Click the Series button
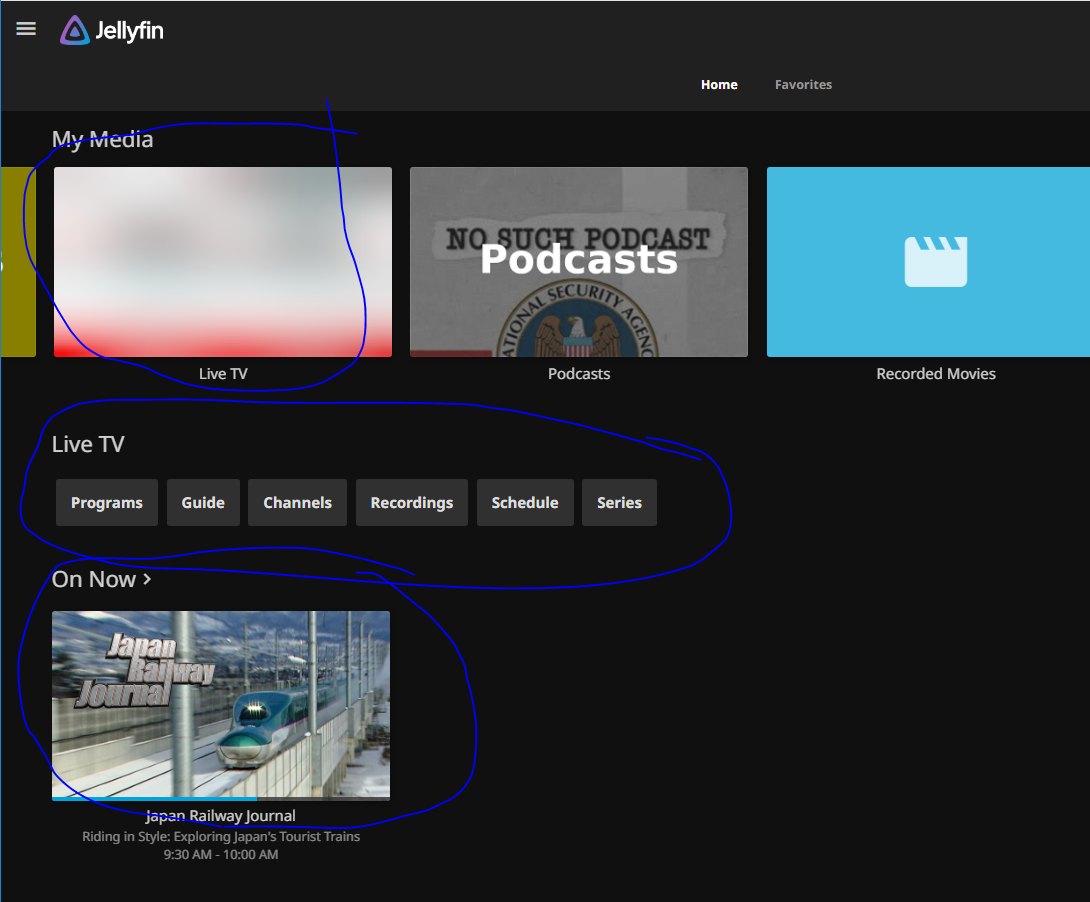Viewport: 1090px width, 902px height. coord(619,503)
